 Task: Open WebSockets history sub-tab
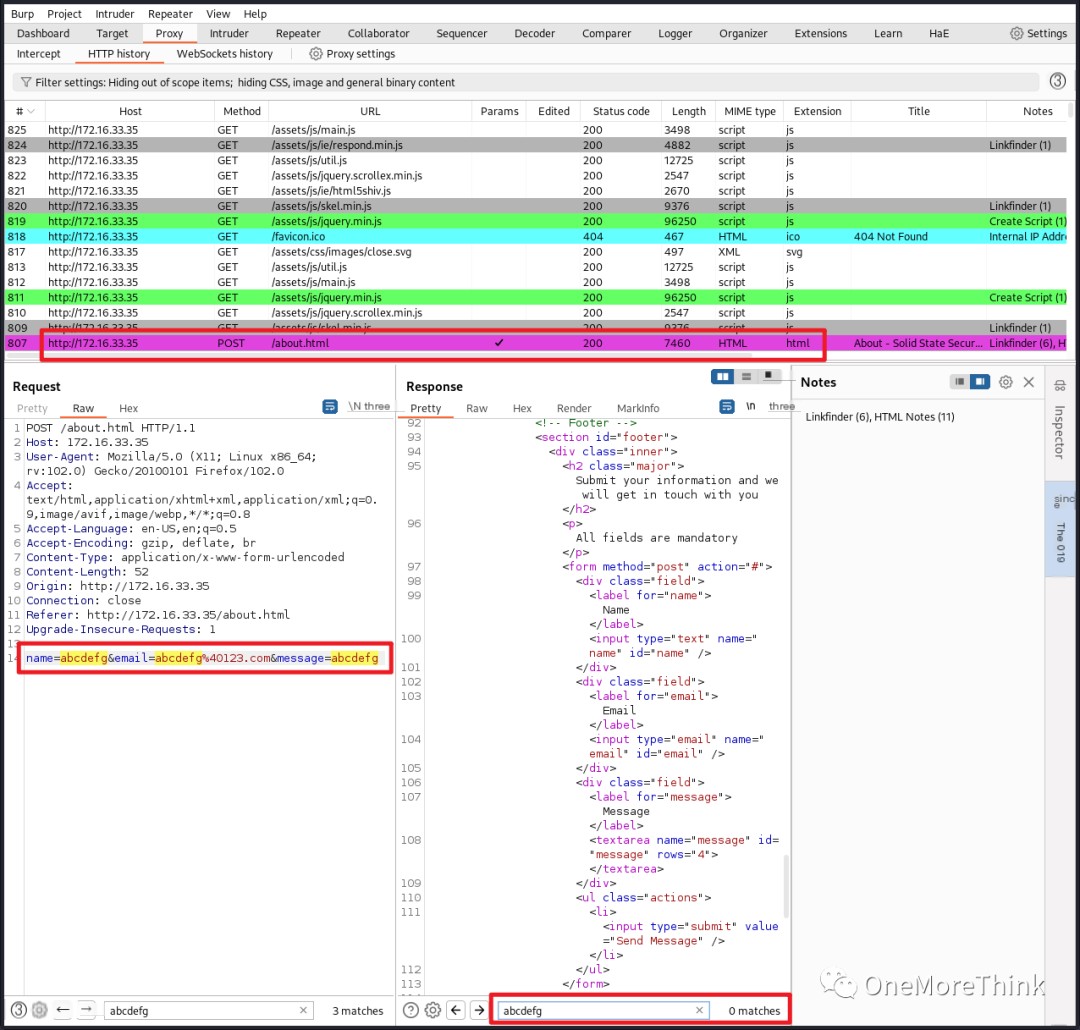pyautogui.click(x=225, y=54)
